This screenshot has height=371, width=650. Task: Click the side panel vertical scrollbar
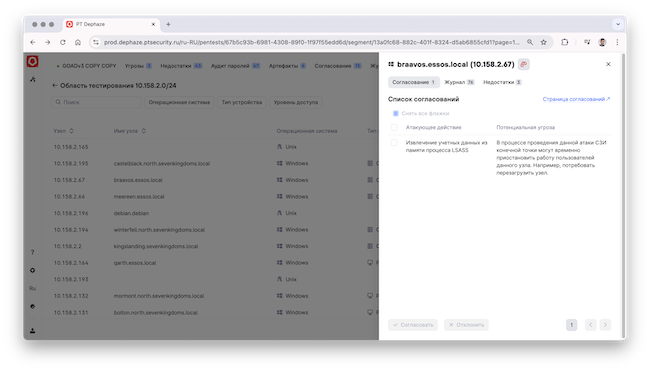[x=623, y=196]
